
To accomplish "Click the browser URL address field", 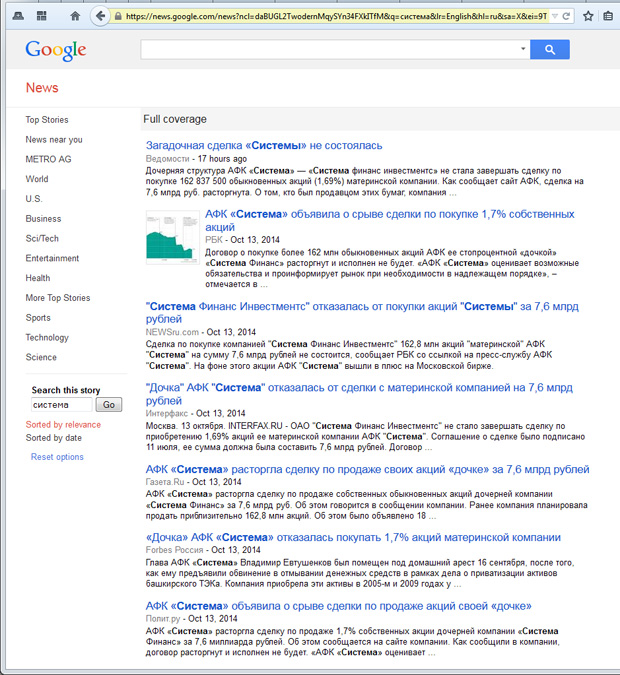I will pos(336,16).
